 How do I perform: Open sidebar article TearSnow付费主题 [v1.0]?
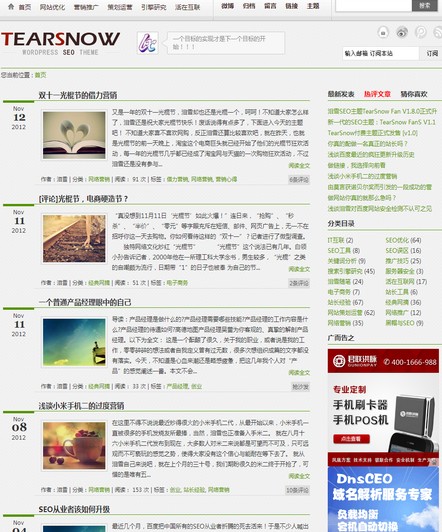click(x=373, y=133)
